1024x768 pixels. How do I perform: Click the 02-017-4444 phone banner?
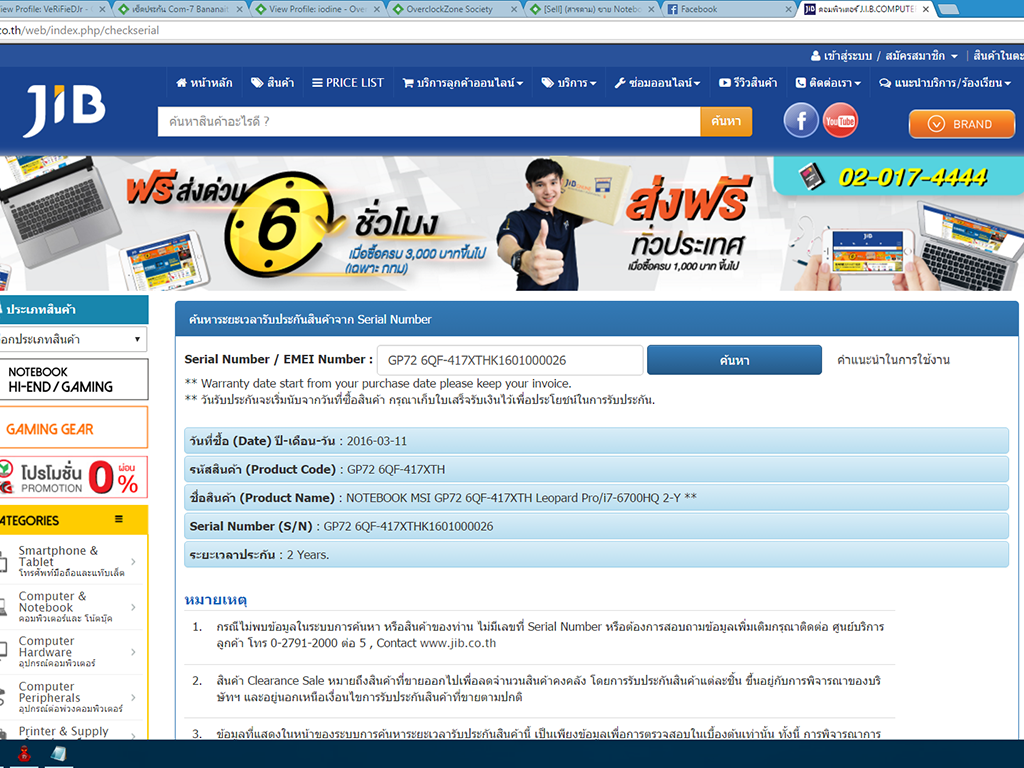(x=899, y=176)
